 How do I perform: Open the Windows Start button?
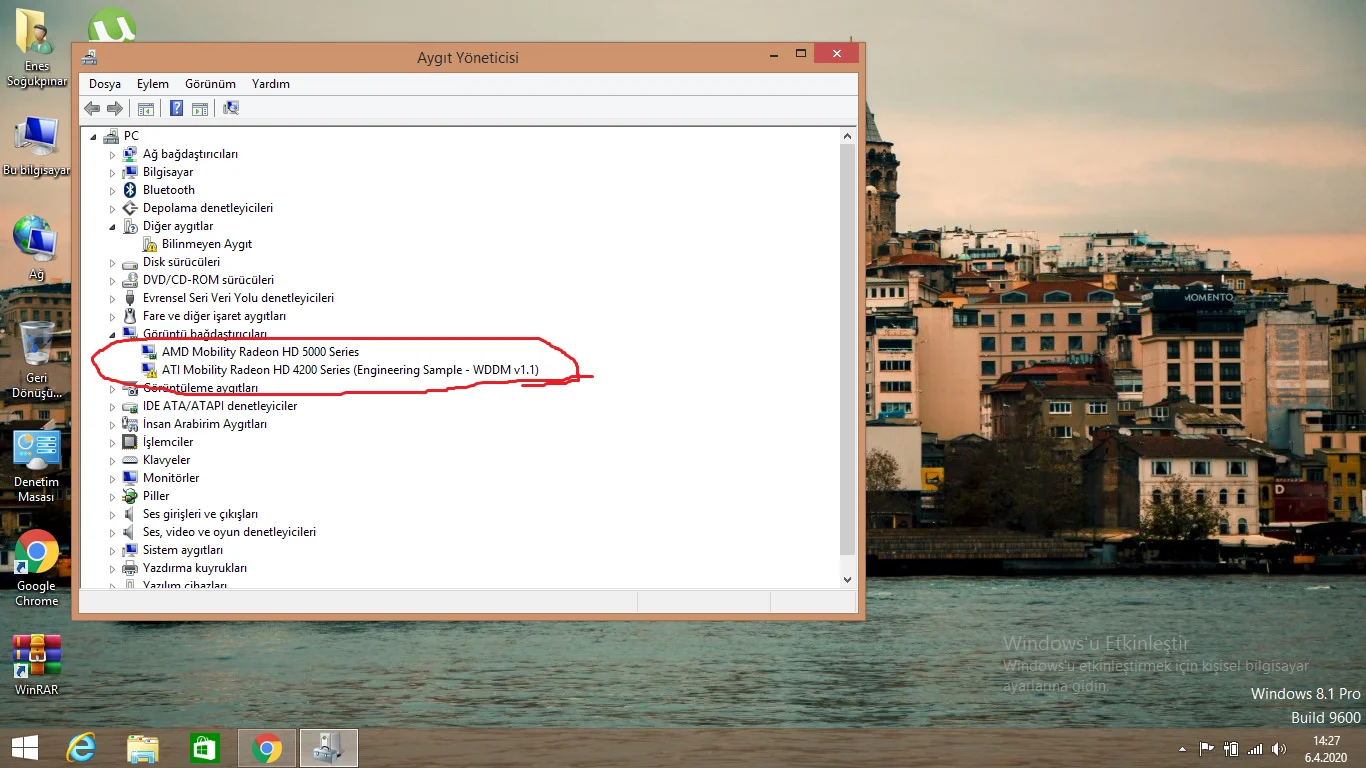pyautogui.click(x=24, y=748)
